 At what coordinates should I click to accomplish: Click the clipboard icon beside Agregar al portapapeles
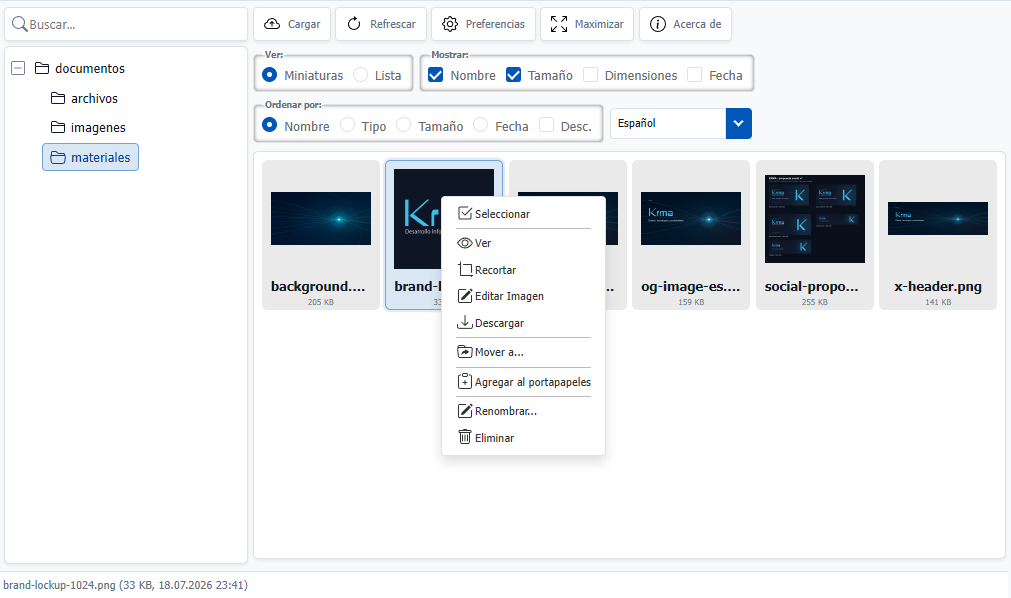[464, 381]
